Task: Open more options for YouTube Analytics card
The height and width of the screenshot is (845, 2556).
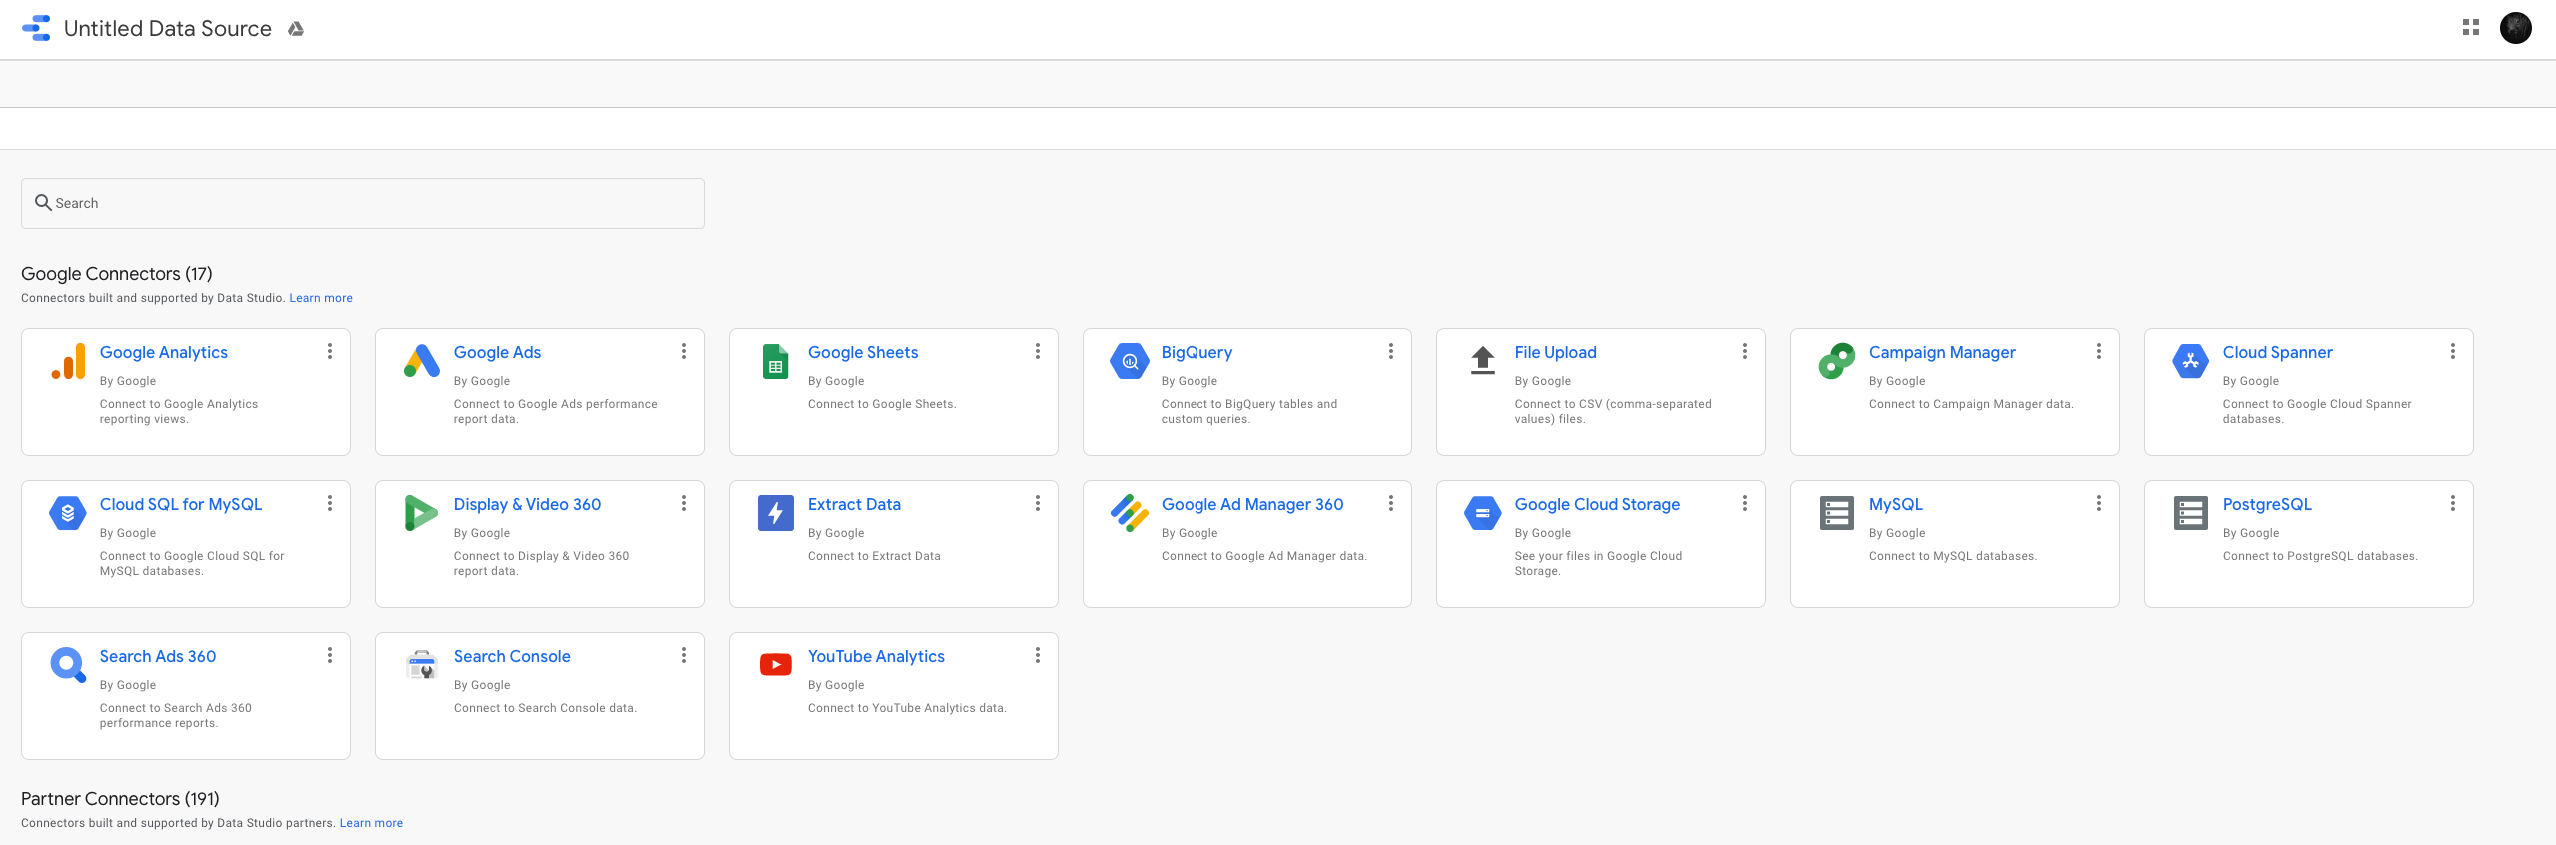Action: 1038,656
